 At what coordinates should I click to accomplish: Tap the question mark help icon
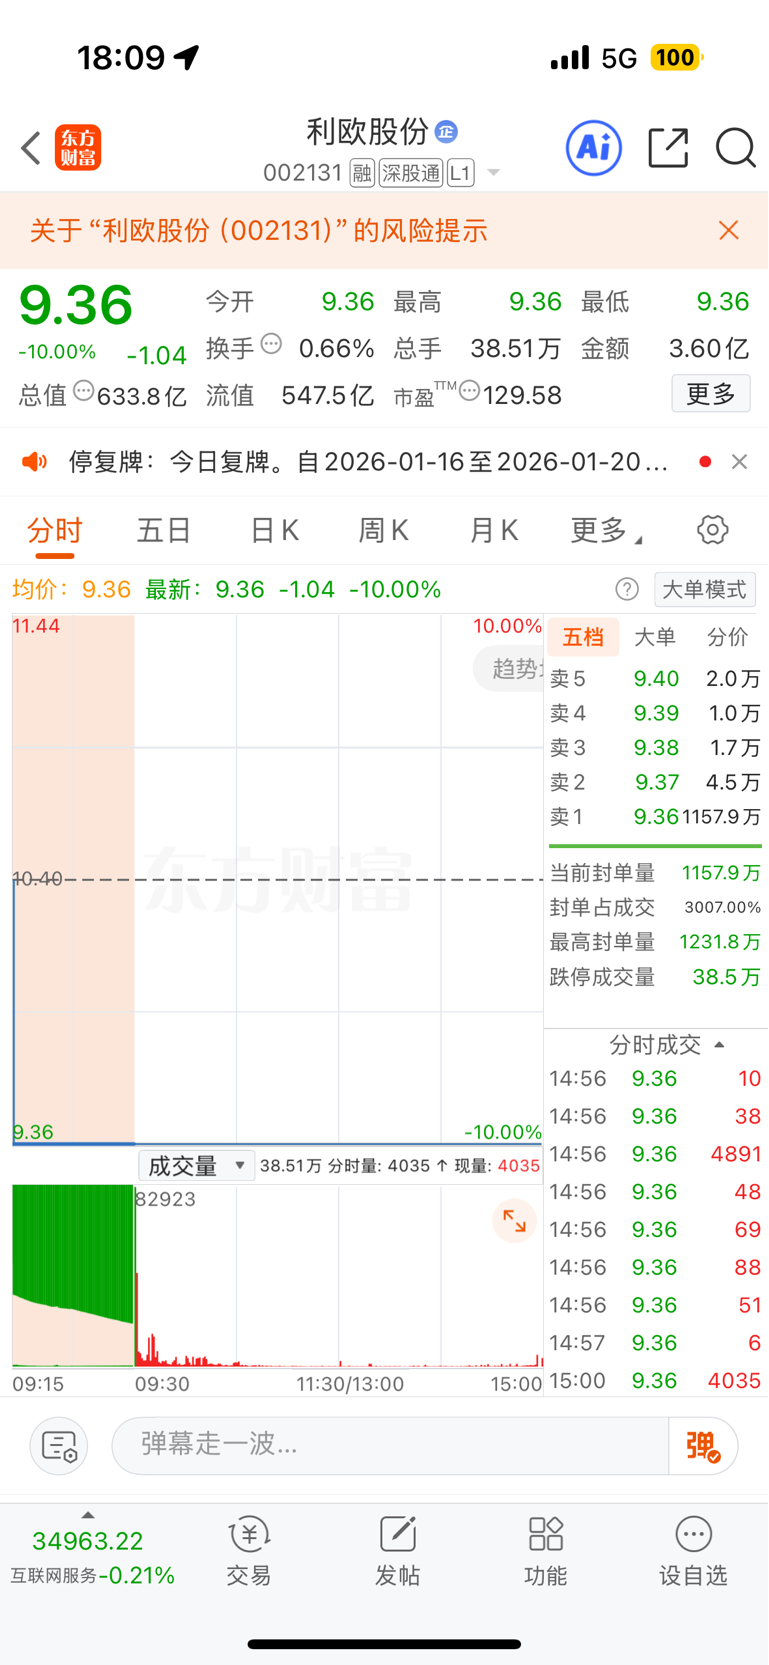(x=627, y=589)
